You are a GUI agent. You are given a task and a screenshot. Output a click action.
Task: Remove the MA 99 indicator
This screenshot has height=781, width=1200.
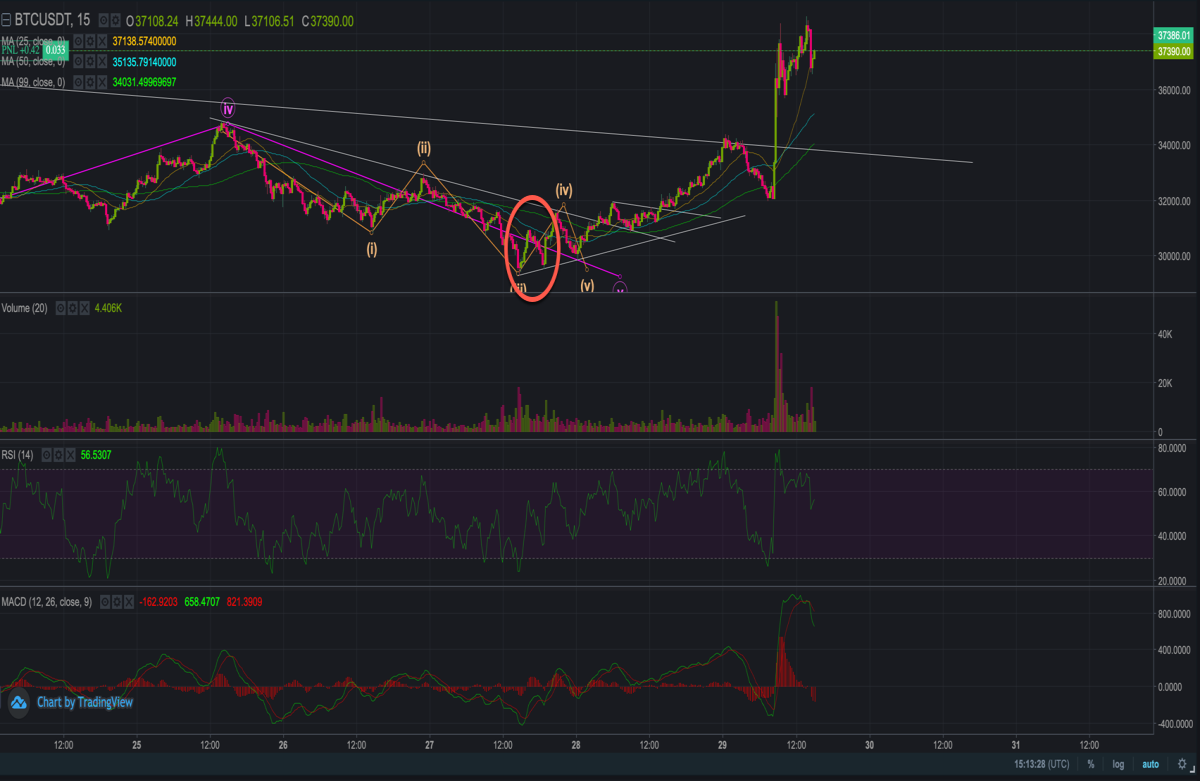(102, 82)
